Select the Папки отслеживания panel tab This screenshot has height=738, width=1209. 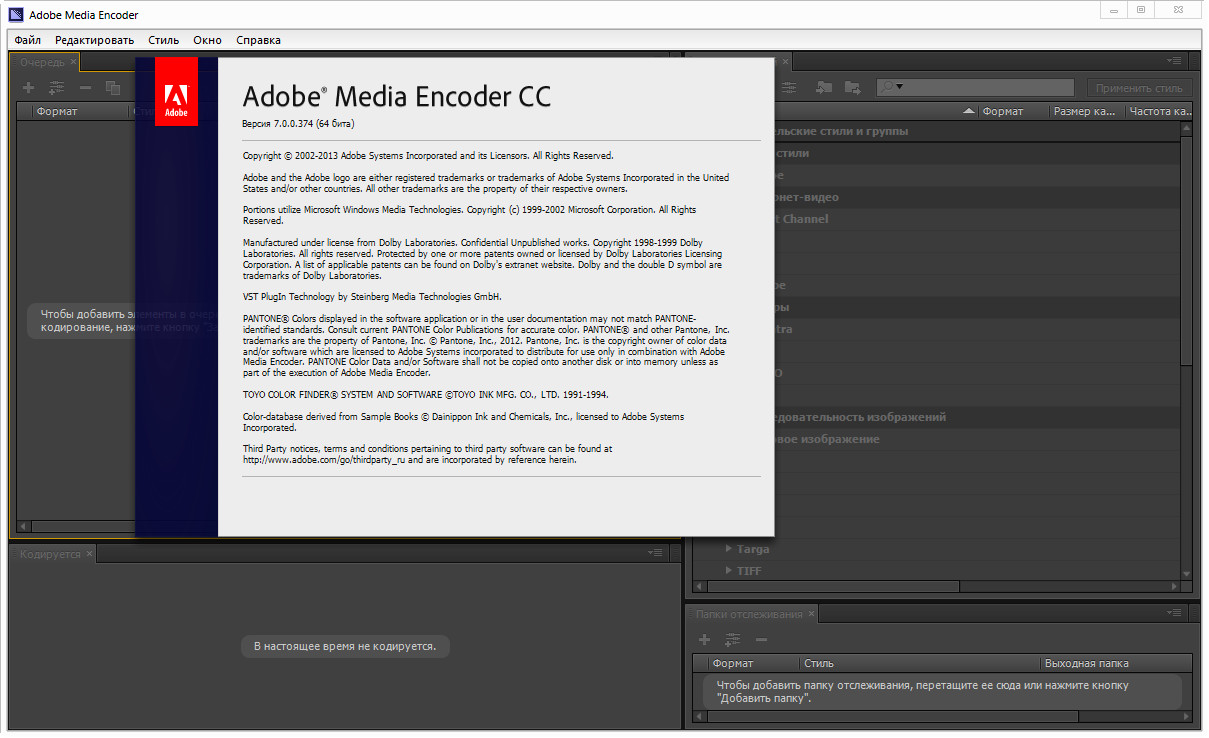pyautogui.click(x=749, y=614)
